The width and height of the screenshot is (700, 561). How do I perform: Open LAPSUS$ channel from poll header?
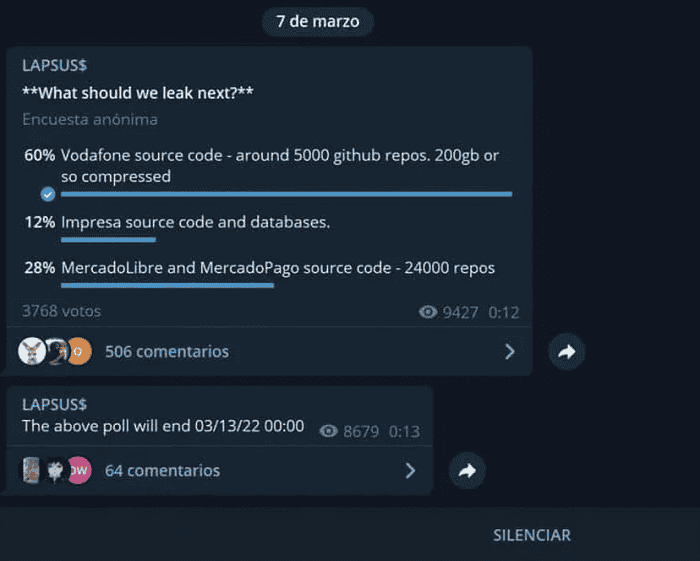pyautogui.click(x=54, y=66)
